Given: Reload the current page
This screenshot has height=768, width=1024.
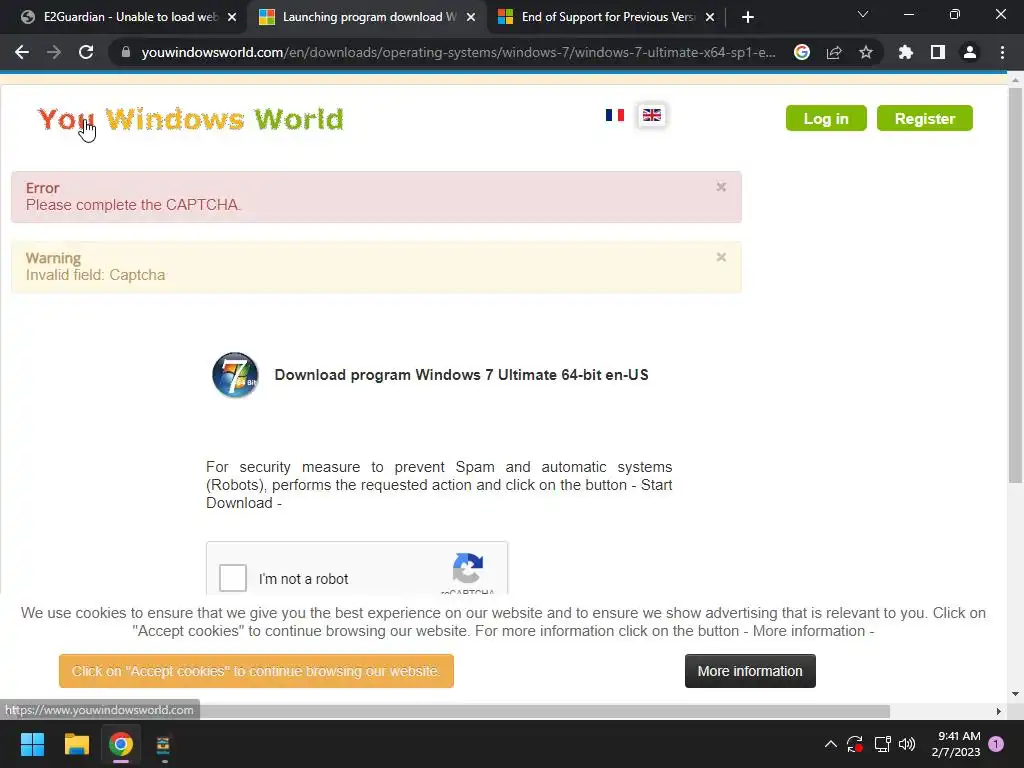Looking at the screenshot, I should [x=86, y=52].
